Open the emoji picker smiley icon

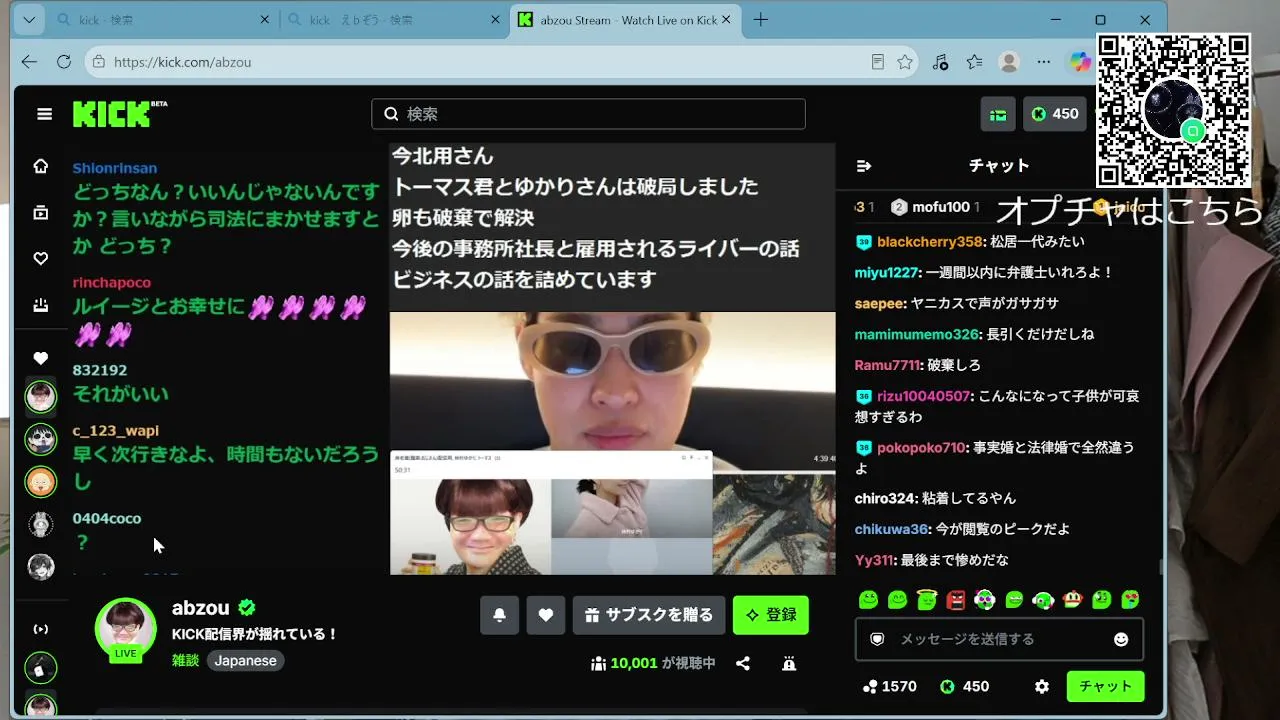1121,639
